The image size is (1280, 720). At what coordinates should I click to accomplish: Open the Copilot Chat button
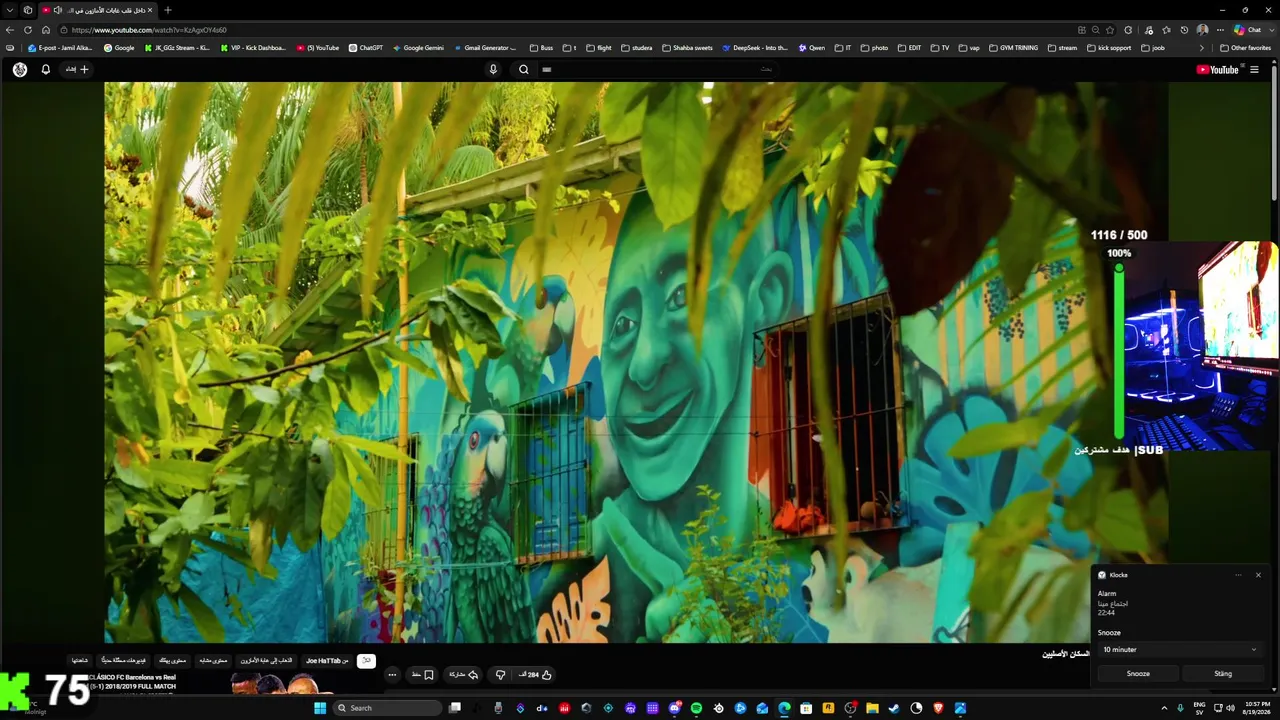(1247, 30)
